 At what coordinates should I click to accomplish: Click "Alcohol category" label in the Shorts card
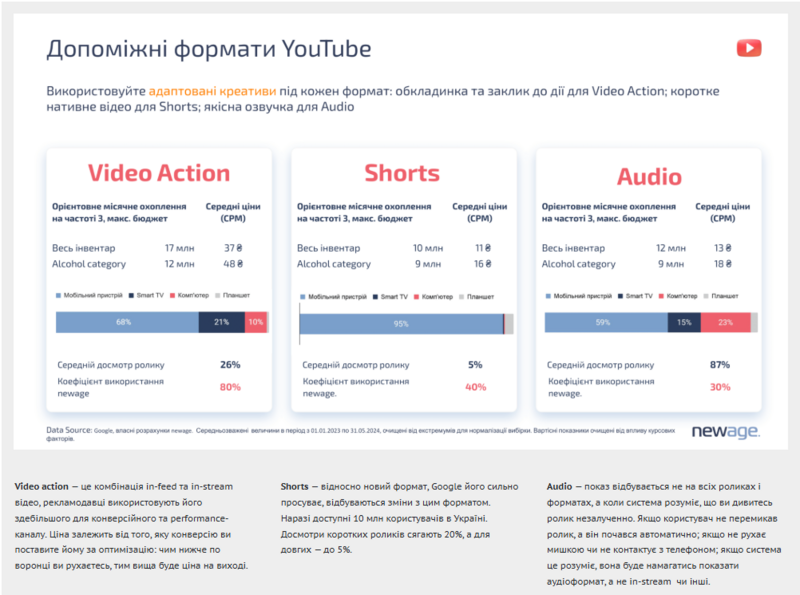point(334,264)
